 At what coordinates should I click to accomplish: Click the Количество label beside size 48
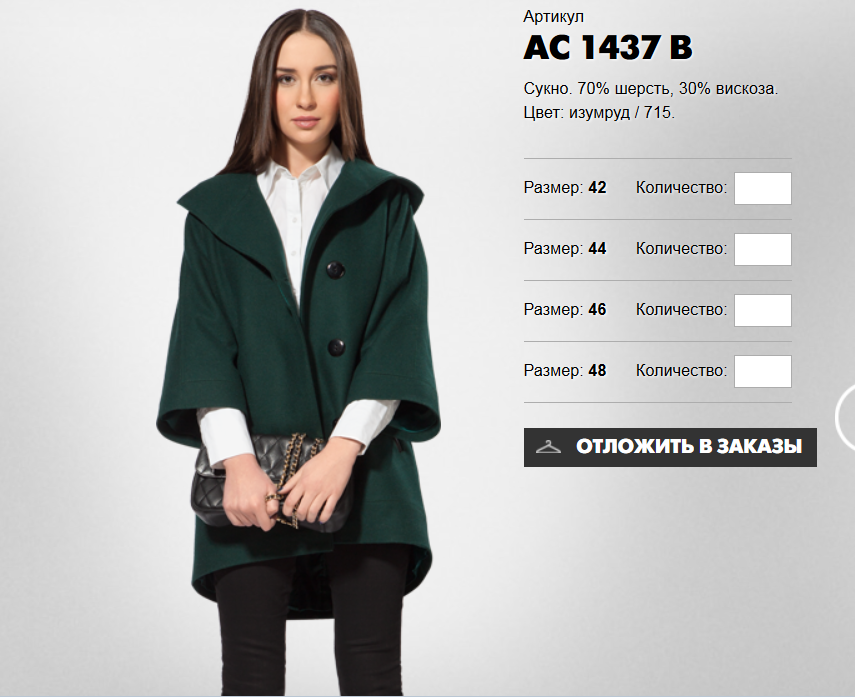[x=682, y=371]
